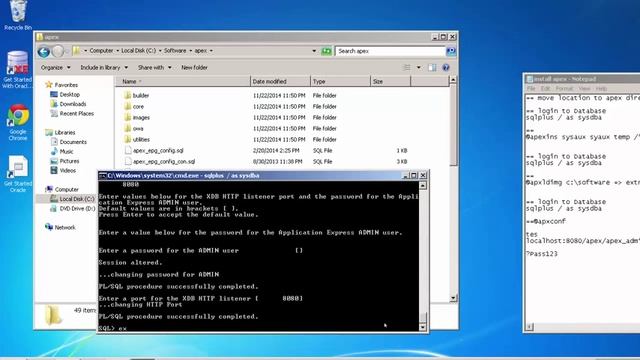
Task: Click the Forward arrow in Explorer window
Action: [x=58, y=51]
